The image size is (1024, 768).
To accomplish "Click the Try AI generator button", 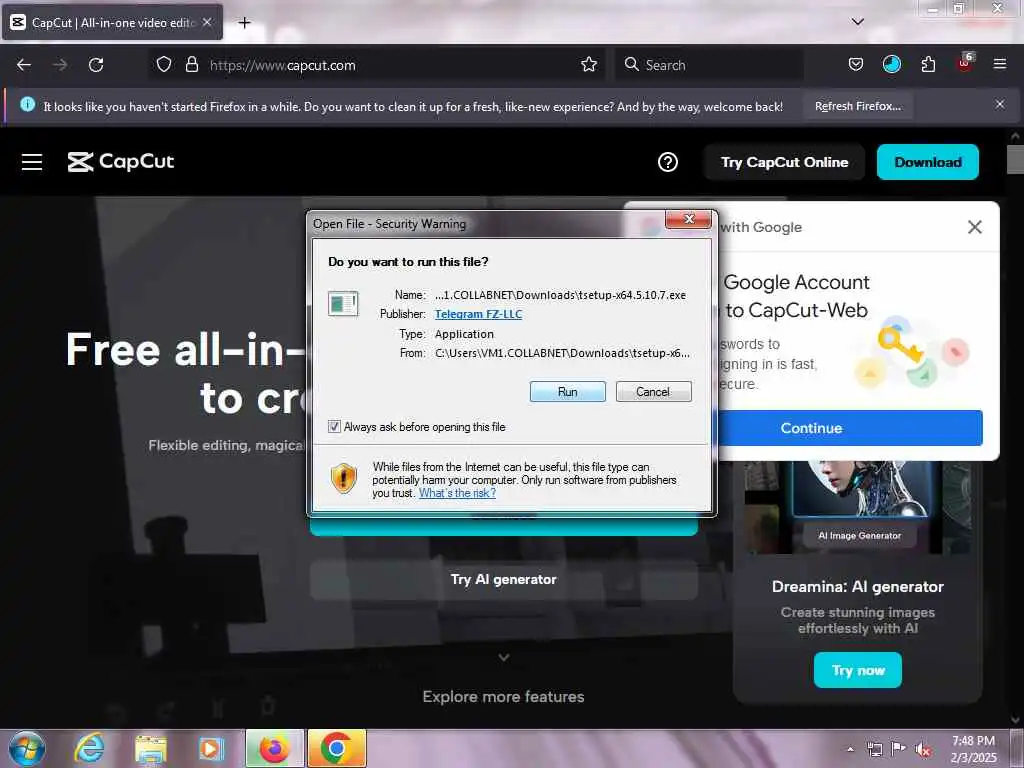I will (504, 579).
